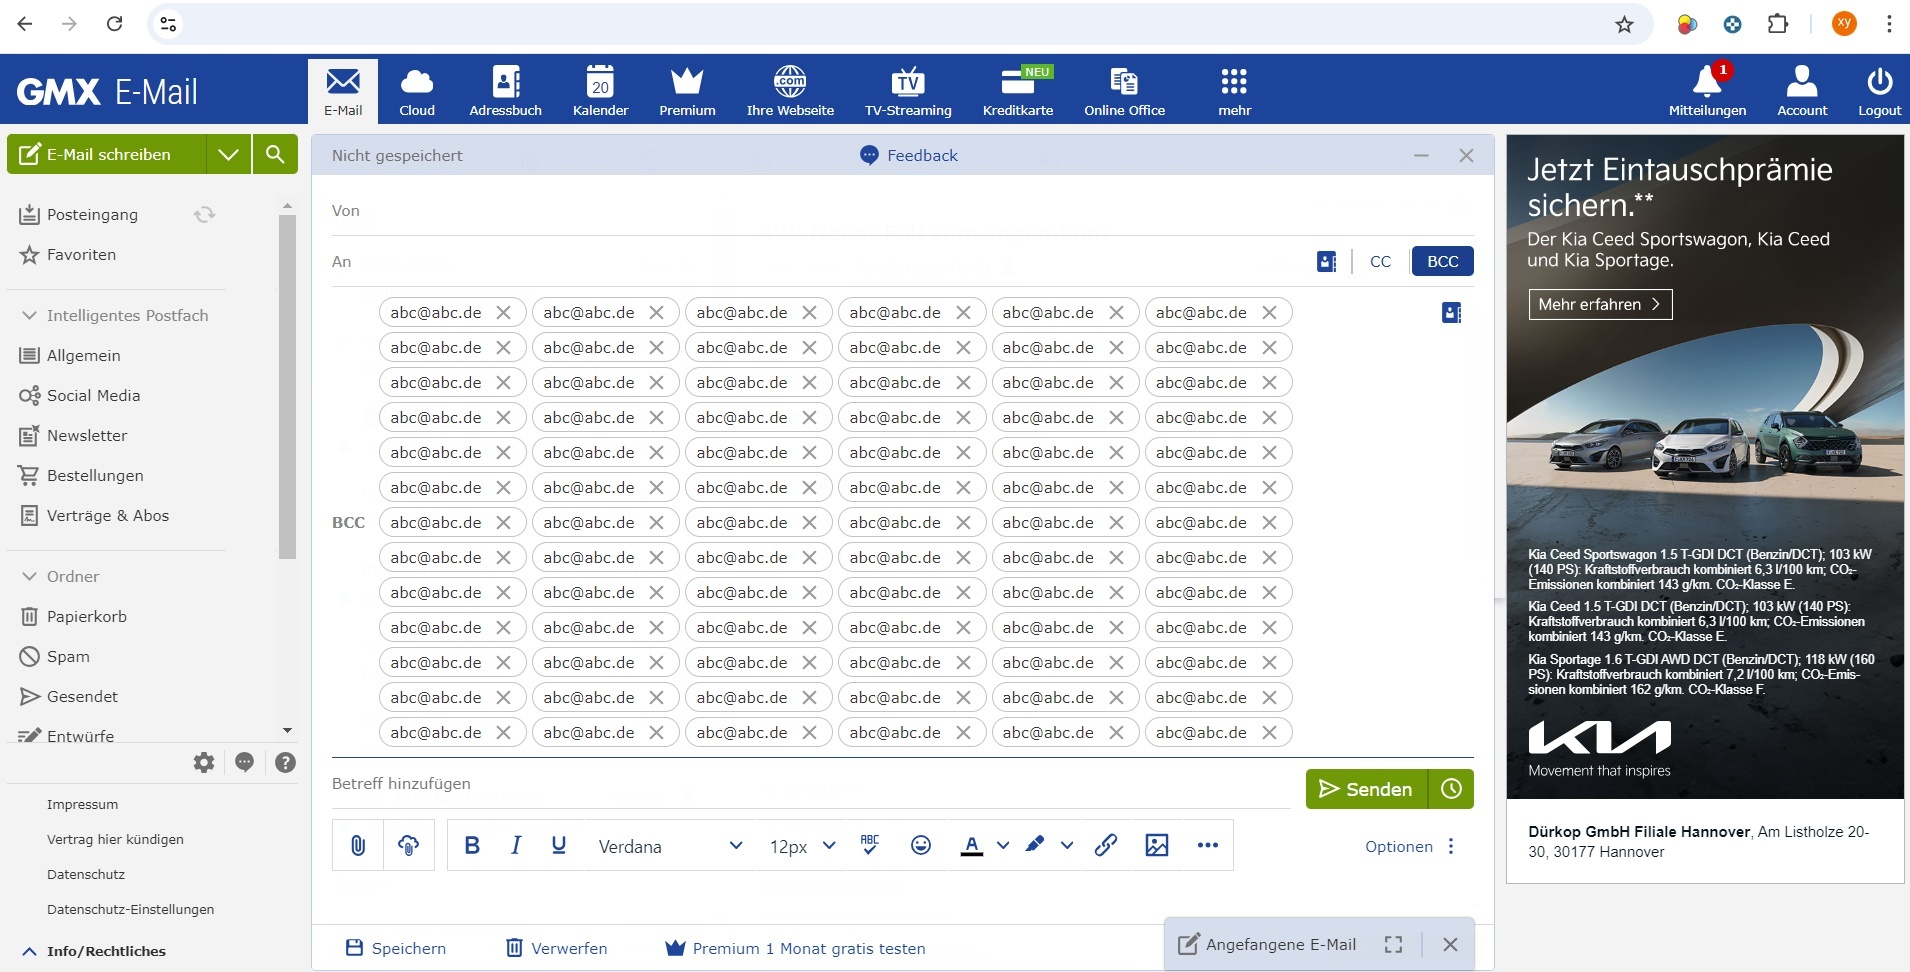This screenshot has height=972, width=1910.
Task: Toggle bold formatting
Action: coord(472,846)
